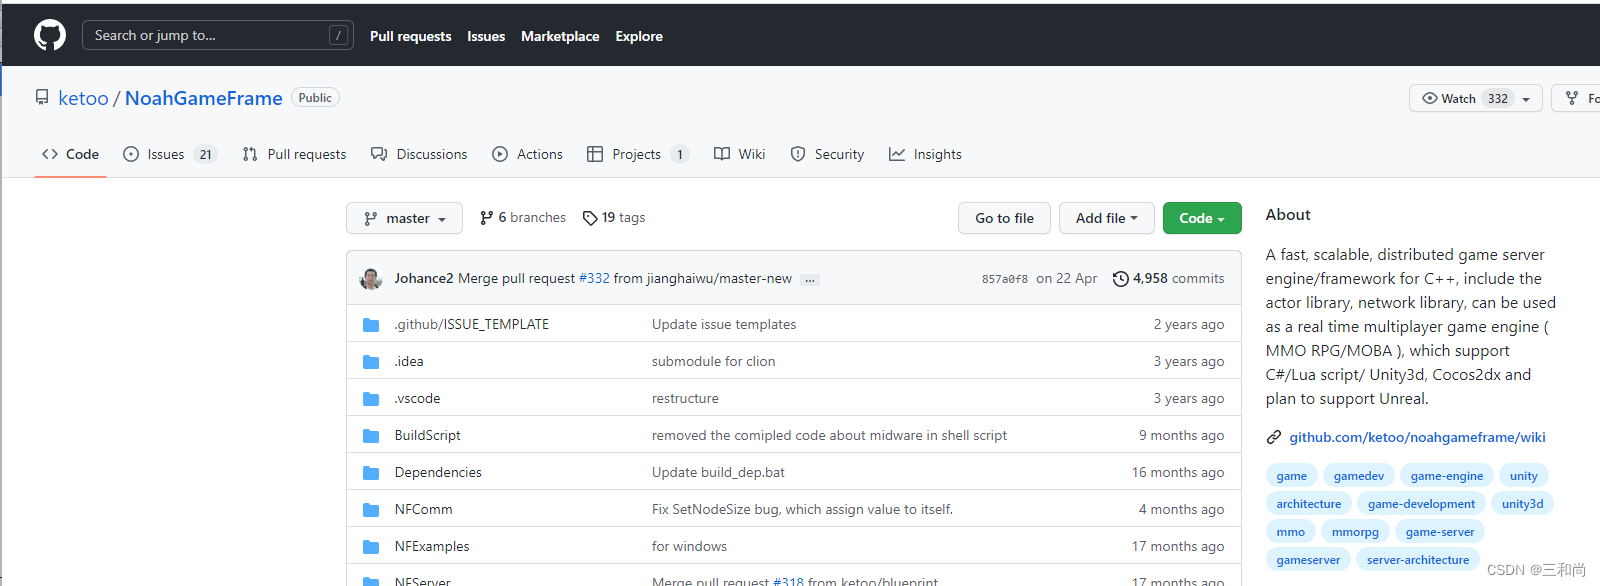
Task: Click the NFExamples folder icon
Action: point(371,547)
